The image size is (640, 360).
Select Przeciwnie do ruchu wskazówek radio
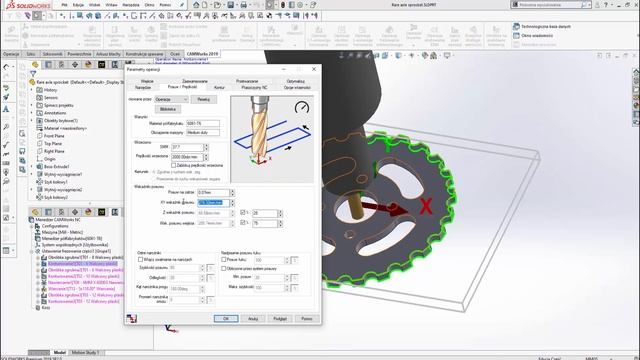click(x=154, y=179)
